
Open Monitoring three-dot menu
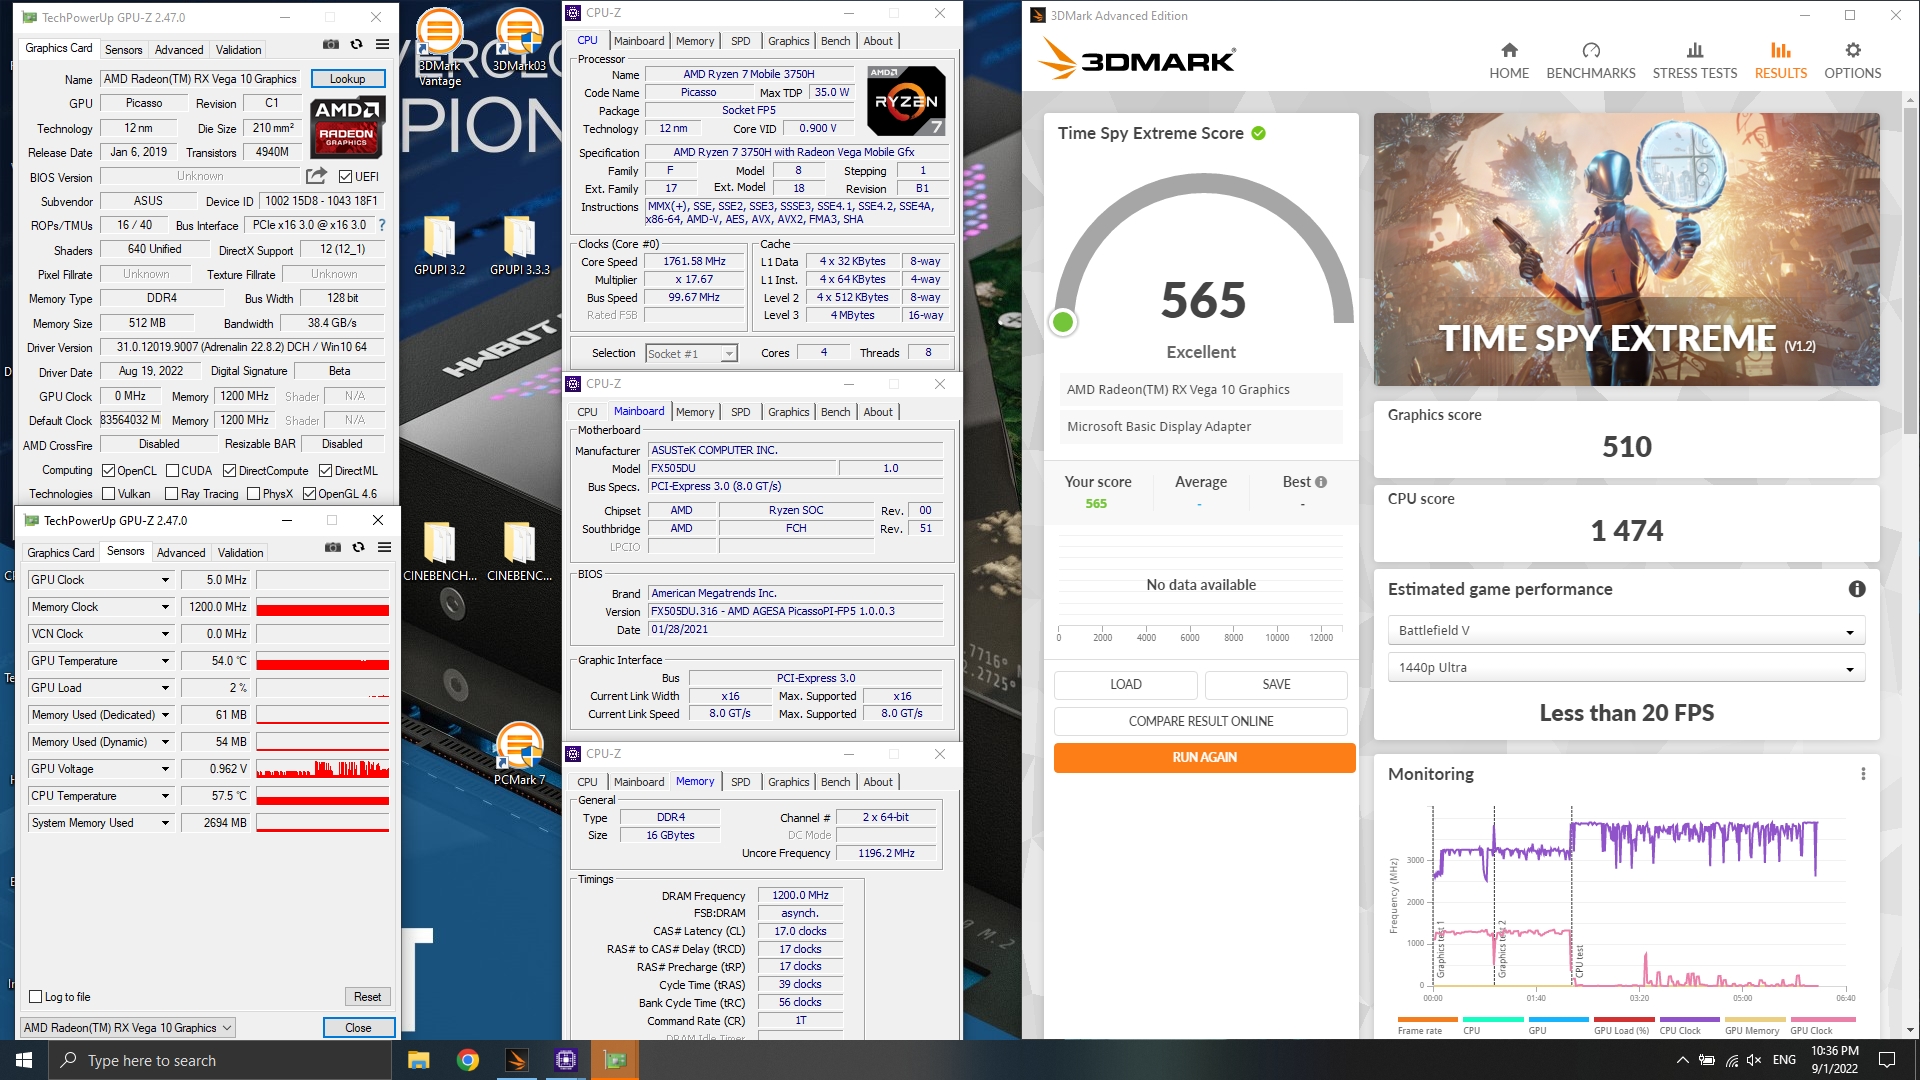coord(1862,774)
